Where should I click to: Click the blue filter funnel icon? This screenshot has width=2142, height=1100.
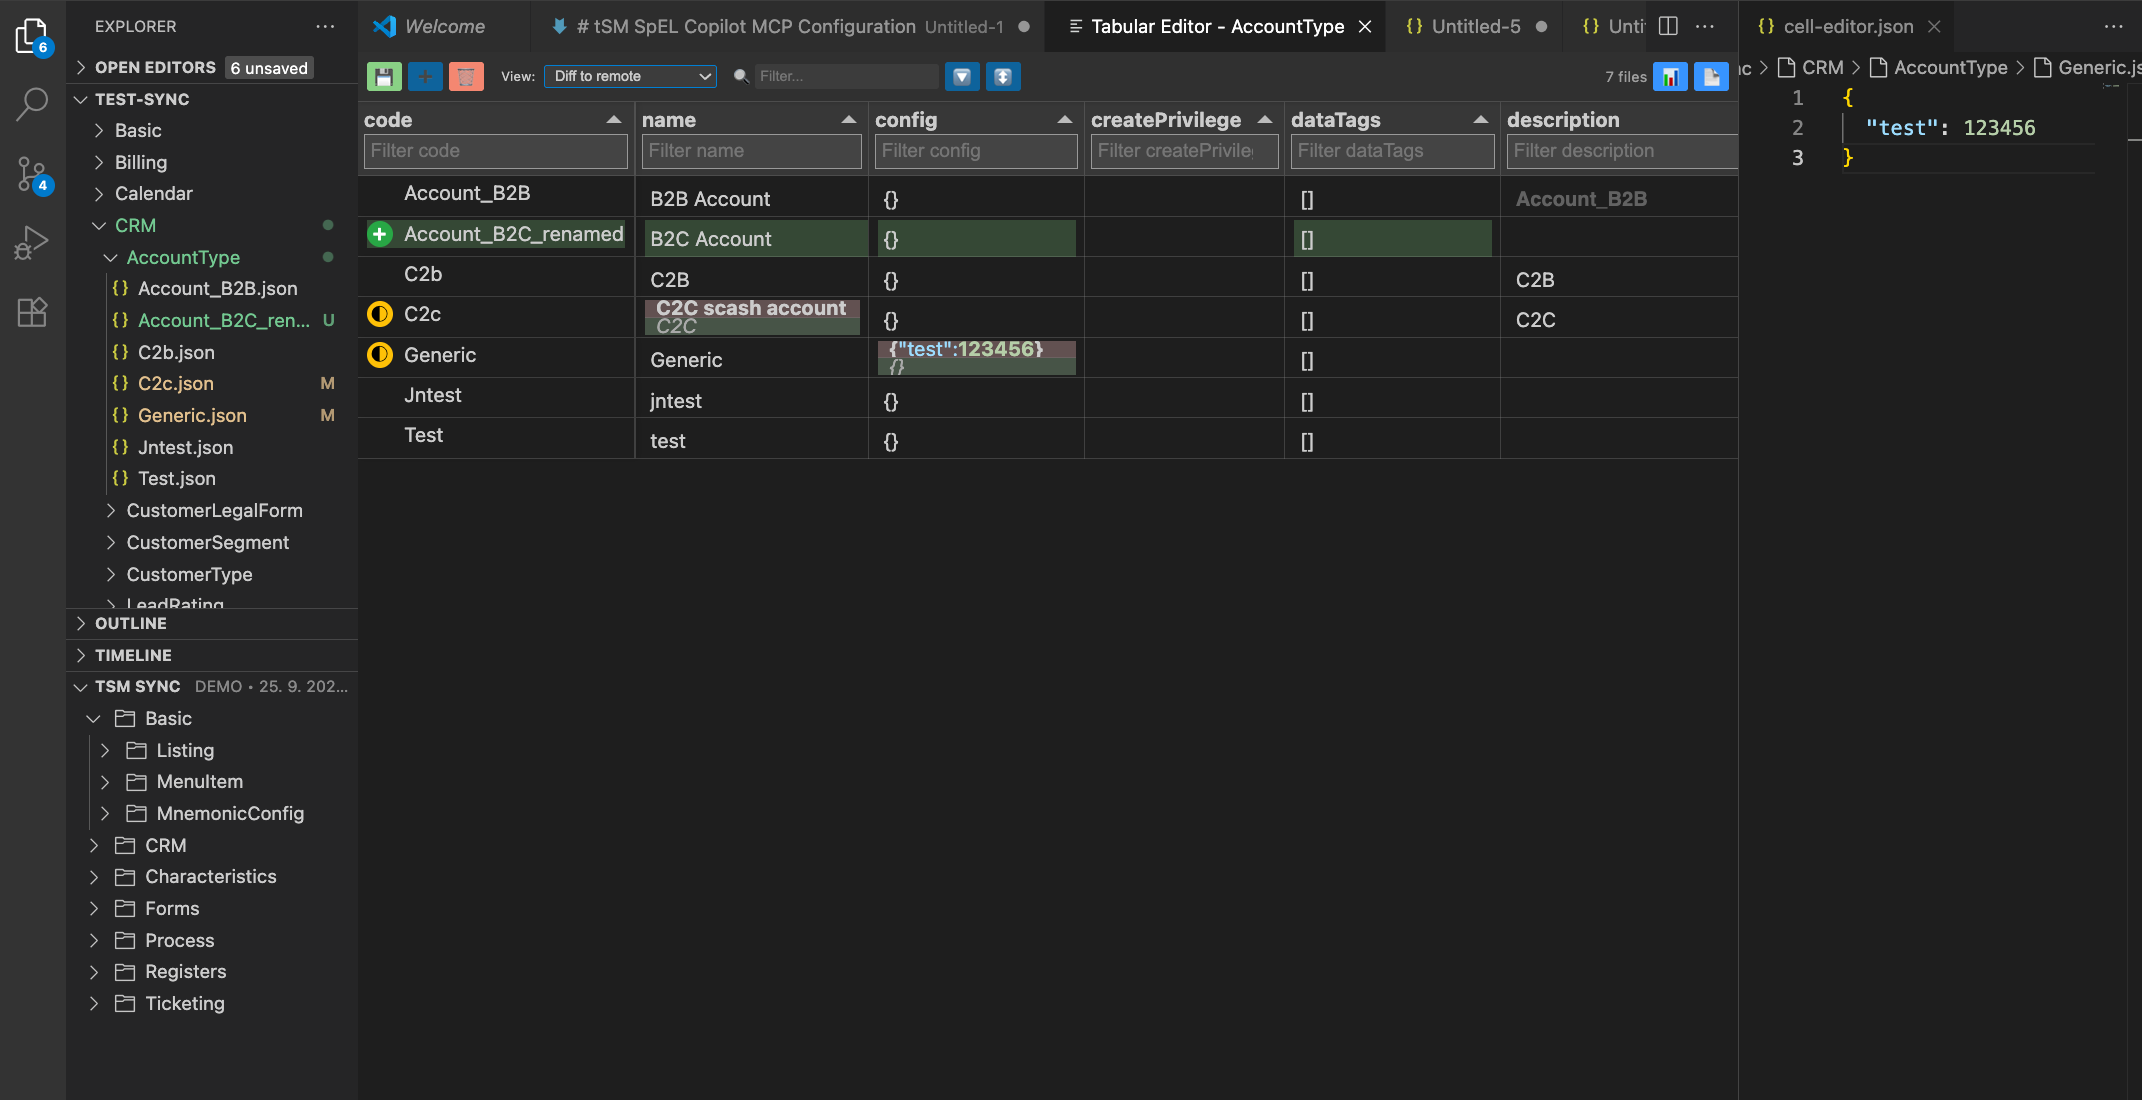point(962,76)
